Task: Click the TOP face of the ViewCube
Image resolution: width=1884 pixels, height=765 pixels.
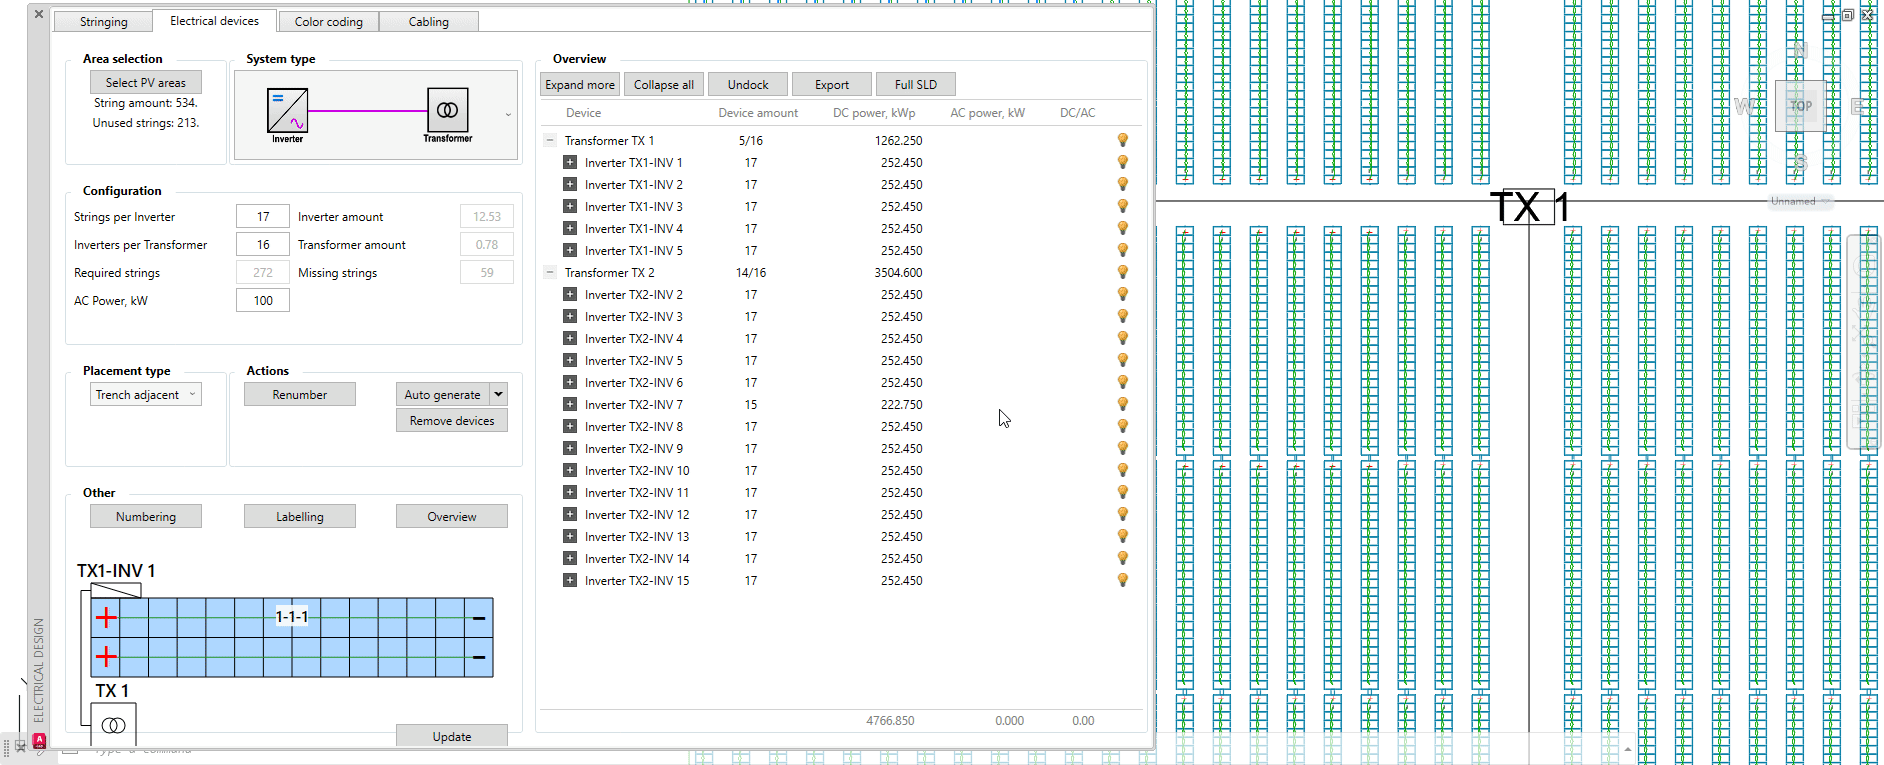Action: 1800,106
